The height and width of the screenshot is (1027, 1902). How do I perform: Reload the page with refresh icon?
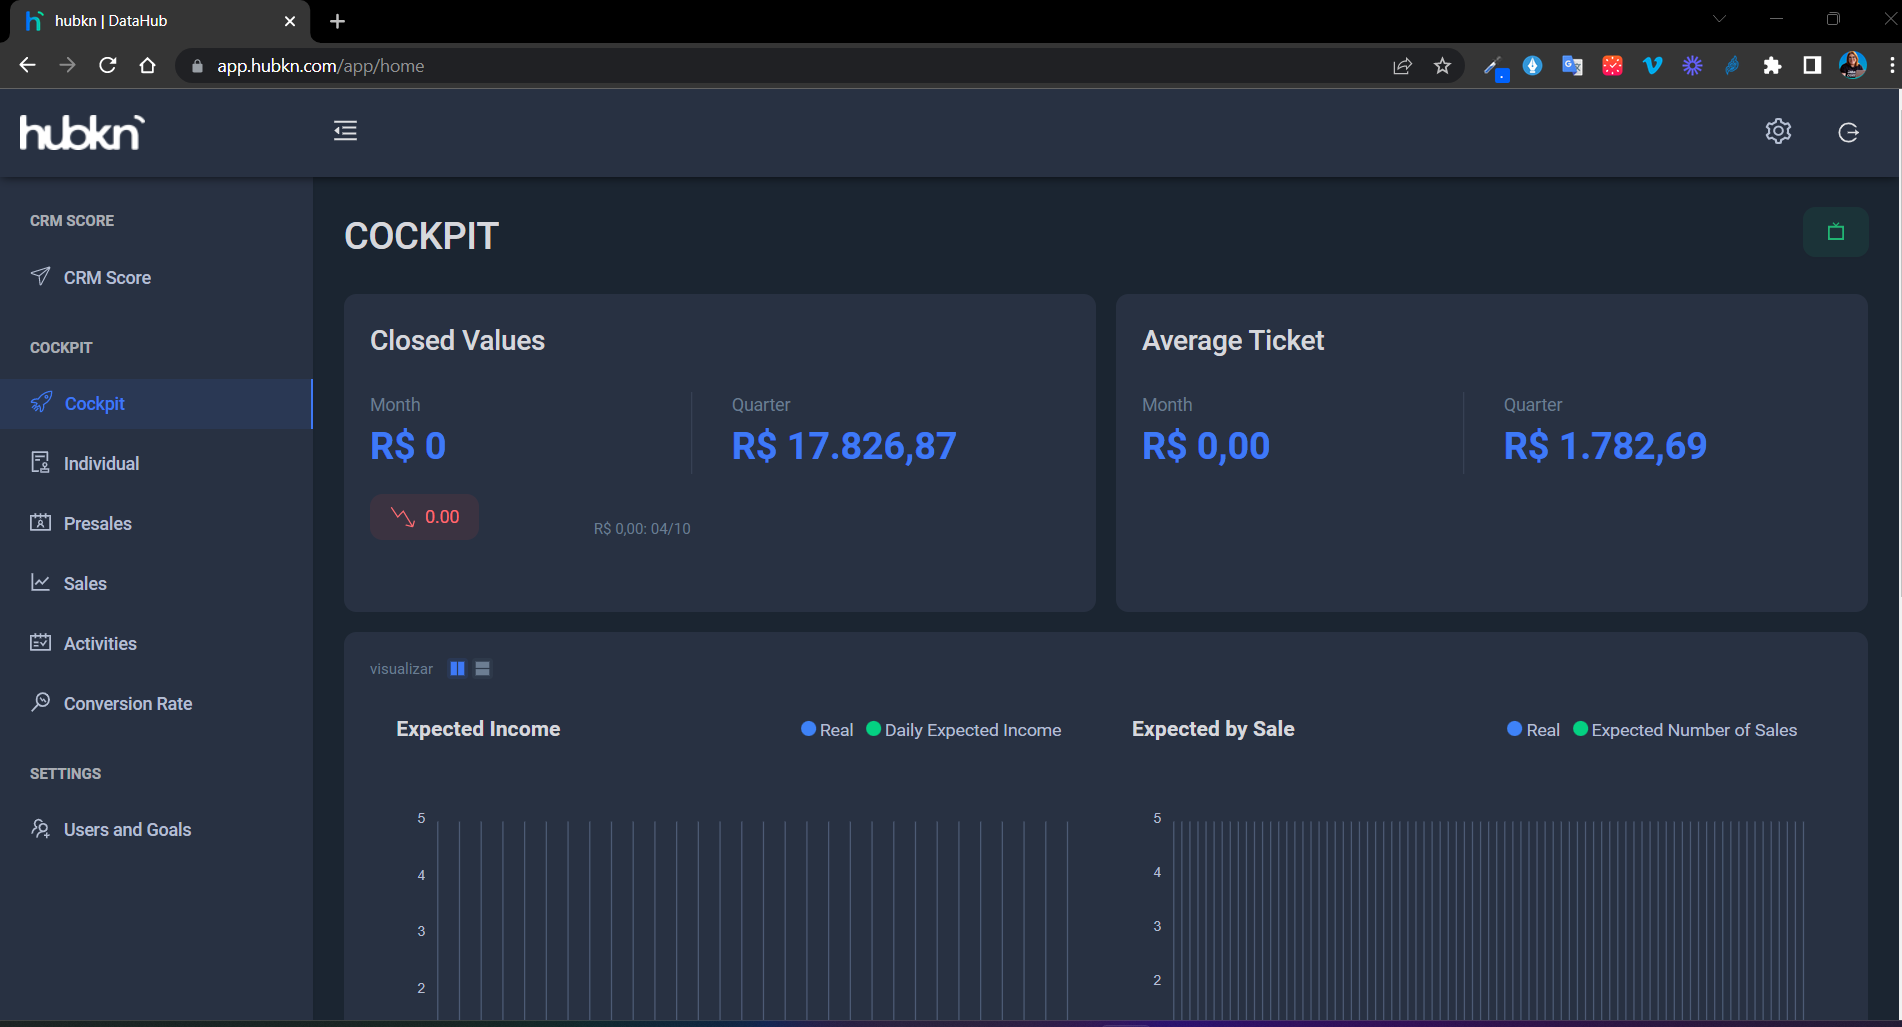(x=108, y=65)
